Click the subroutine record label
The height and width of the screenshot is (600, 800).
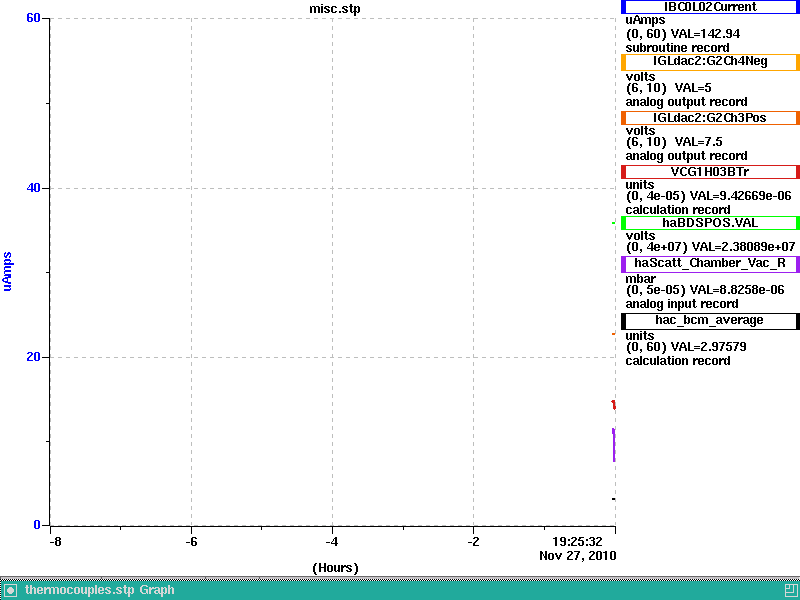(x=678, y=48)
